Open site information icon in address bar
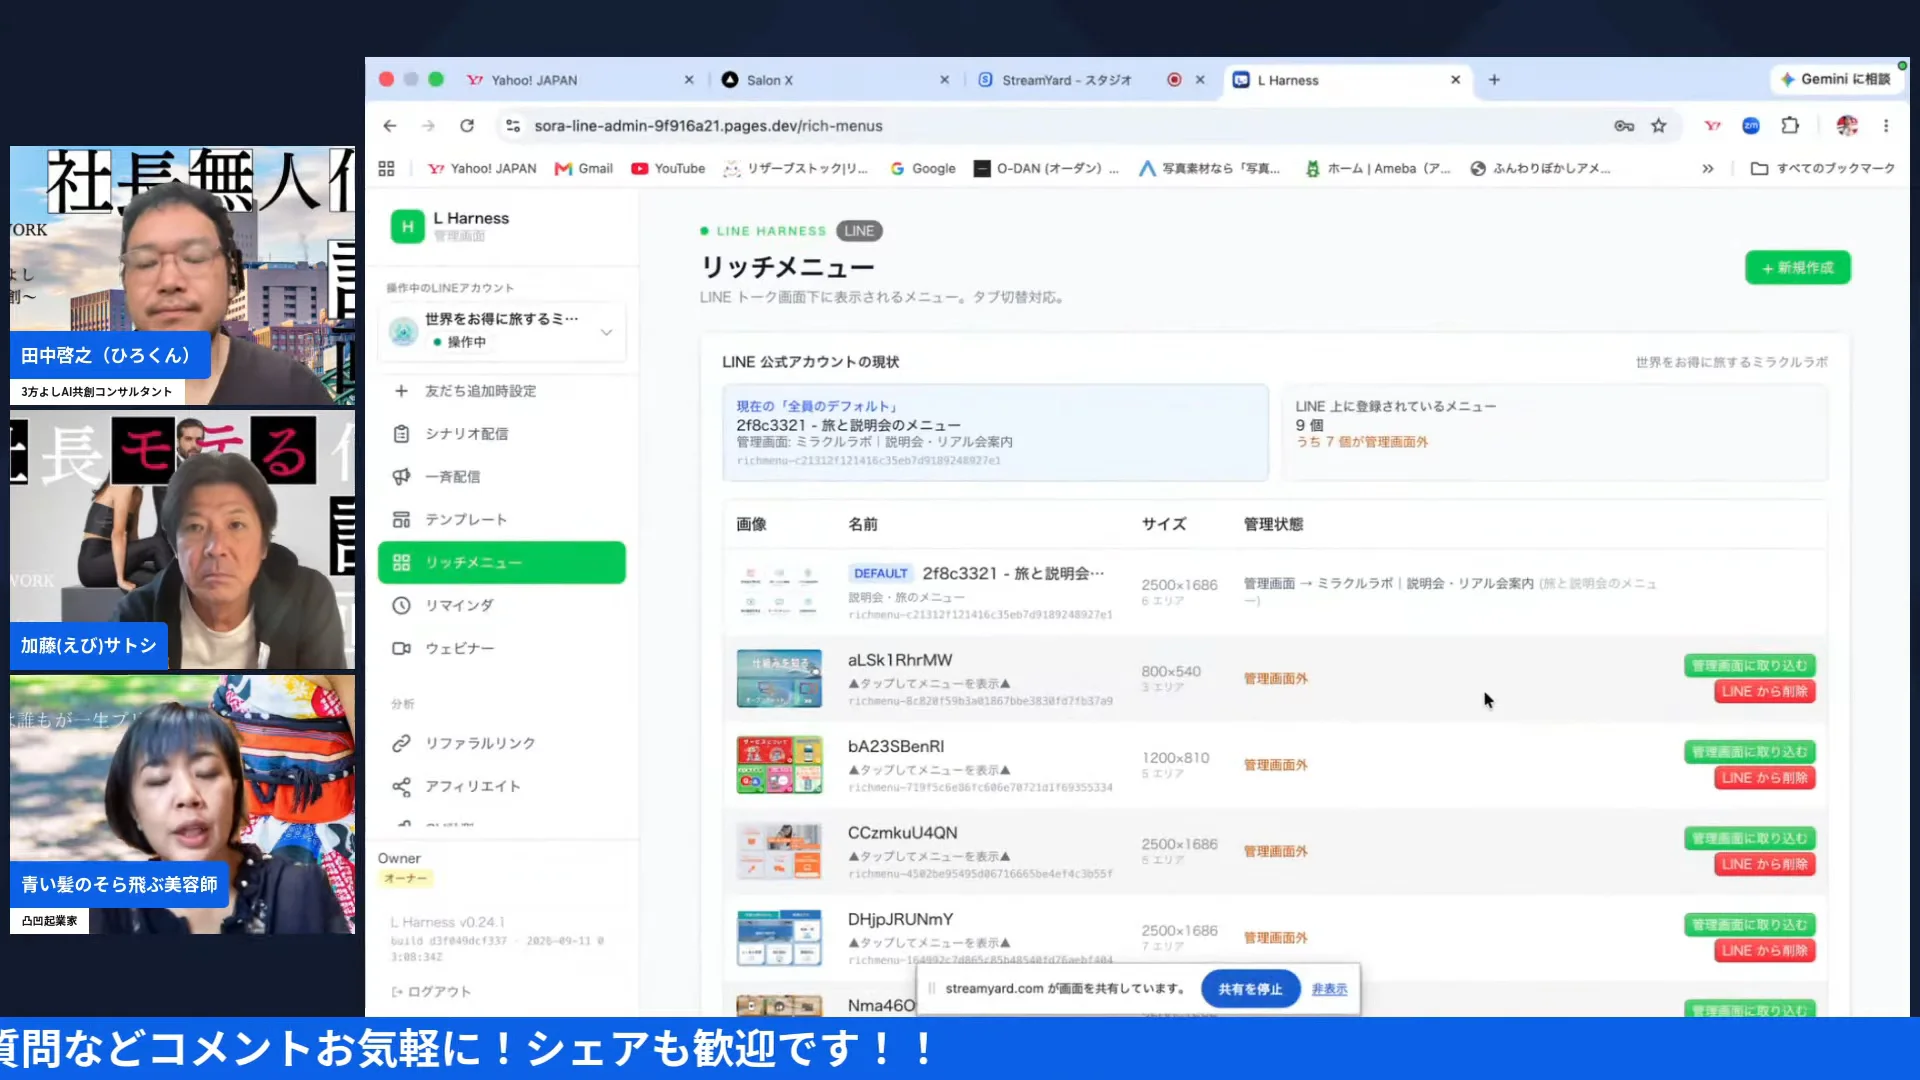 513,126
